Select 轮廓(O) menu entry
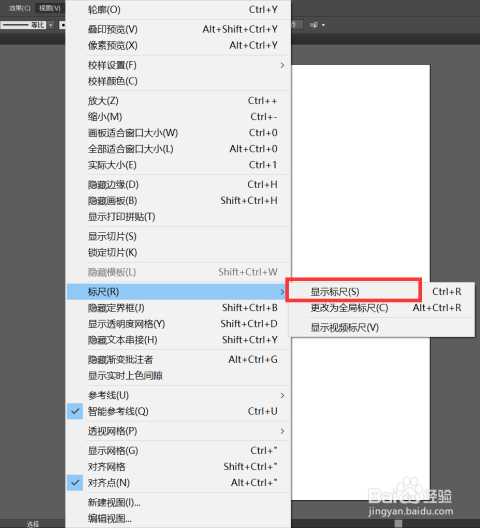480x528 pixels. 178,10
